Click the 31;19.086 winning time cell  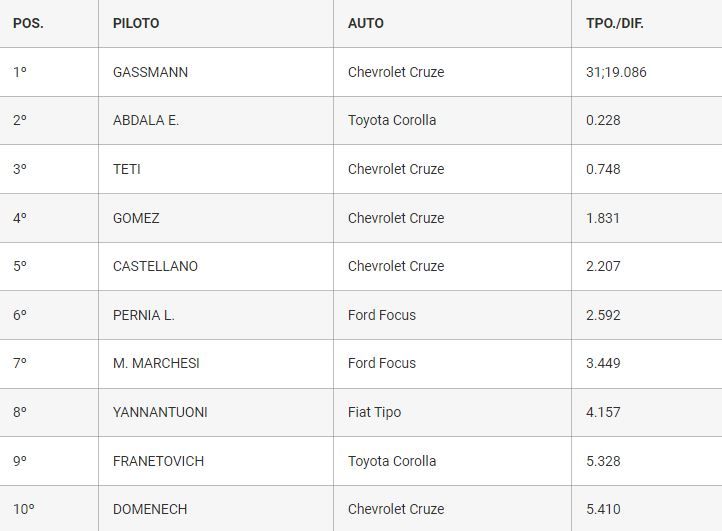(647, 72)
